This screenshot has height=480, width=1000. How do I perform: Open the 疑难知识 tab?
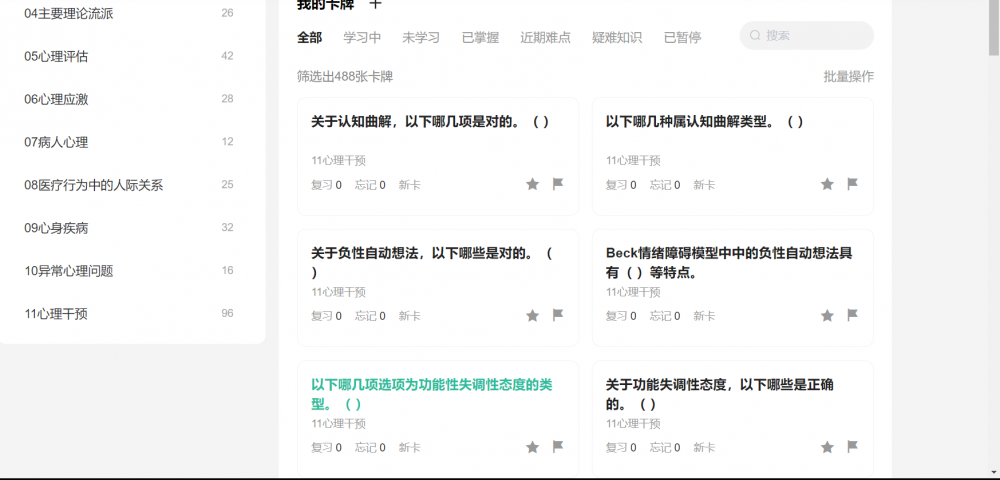click(617, 38)
